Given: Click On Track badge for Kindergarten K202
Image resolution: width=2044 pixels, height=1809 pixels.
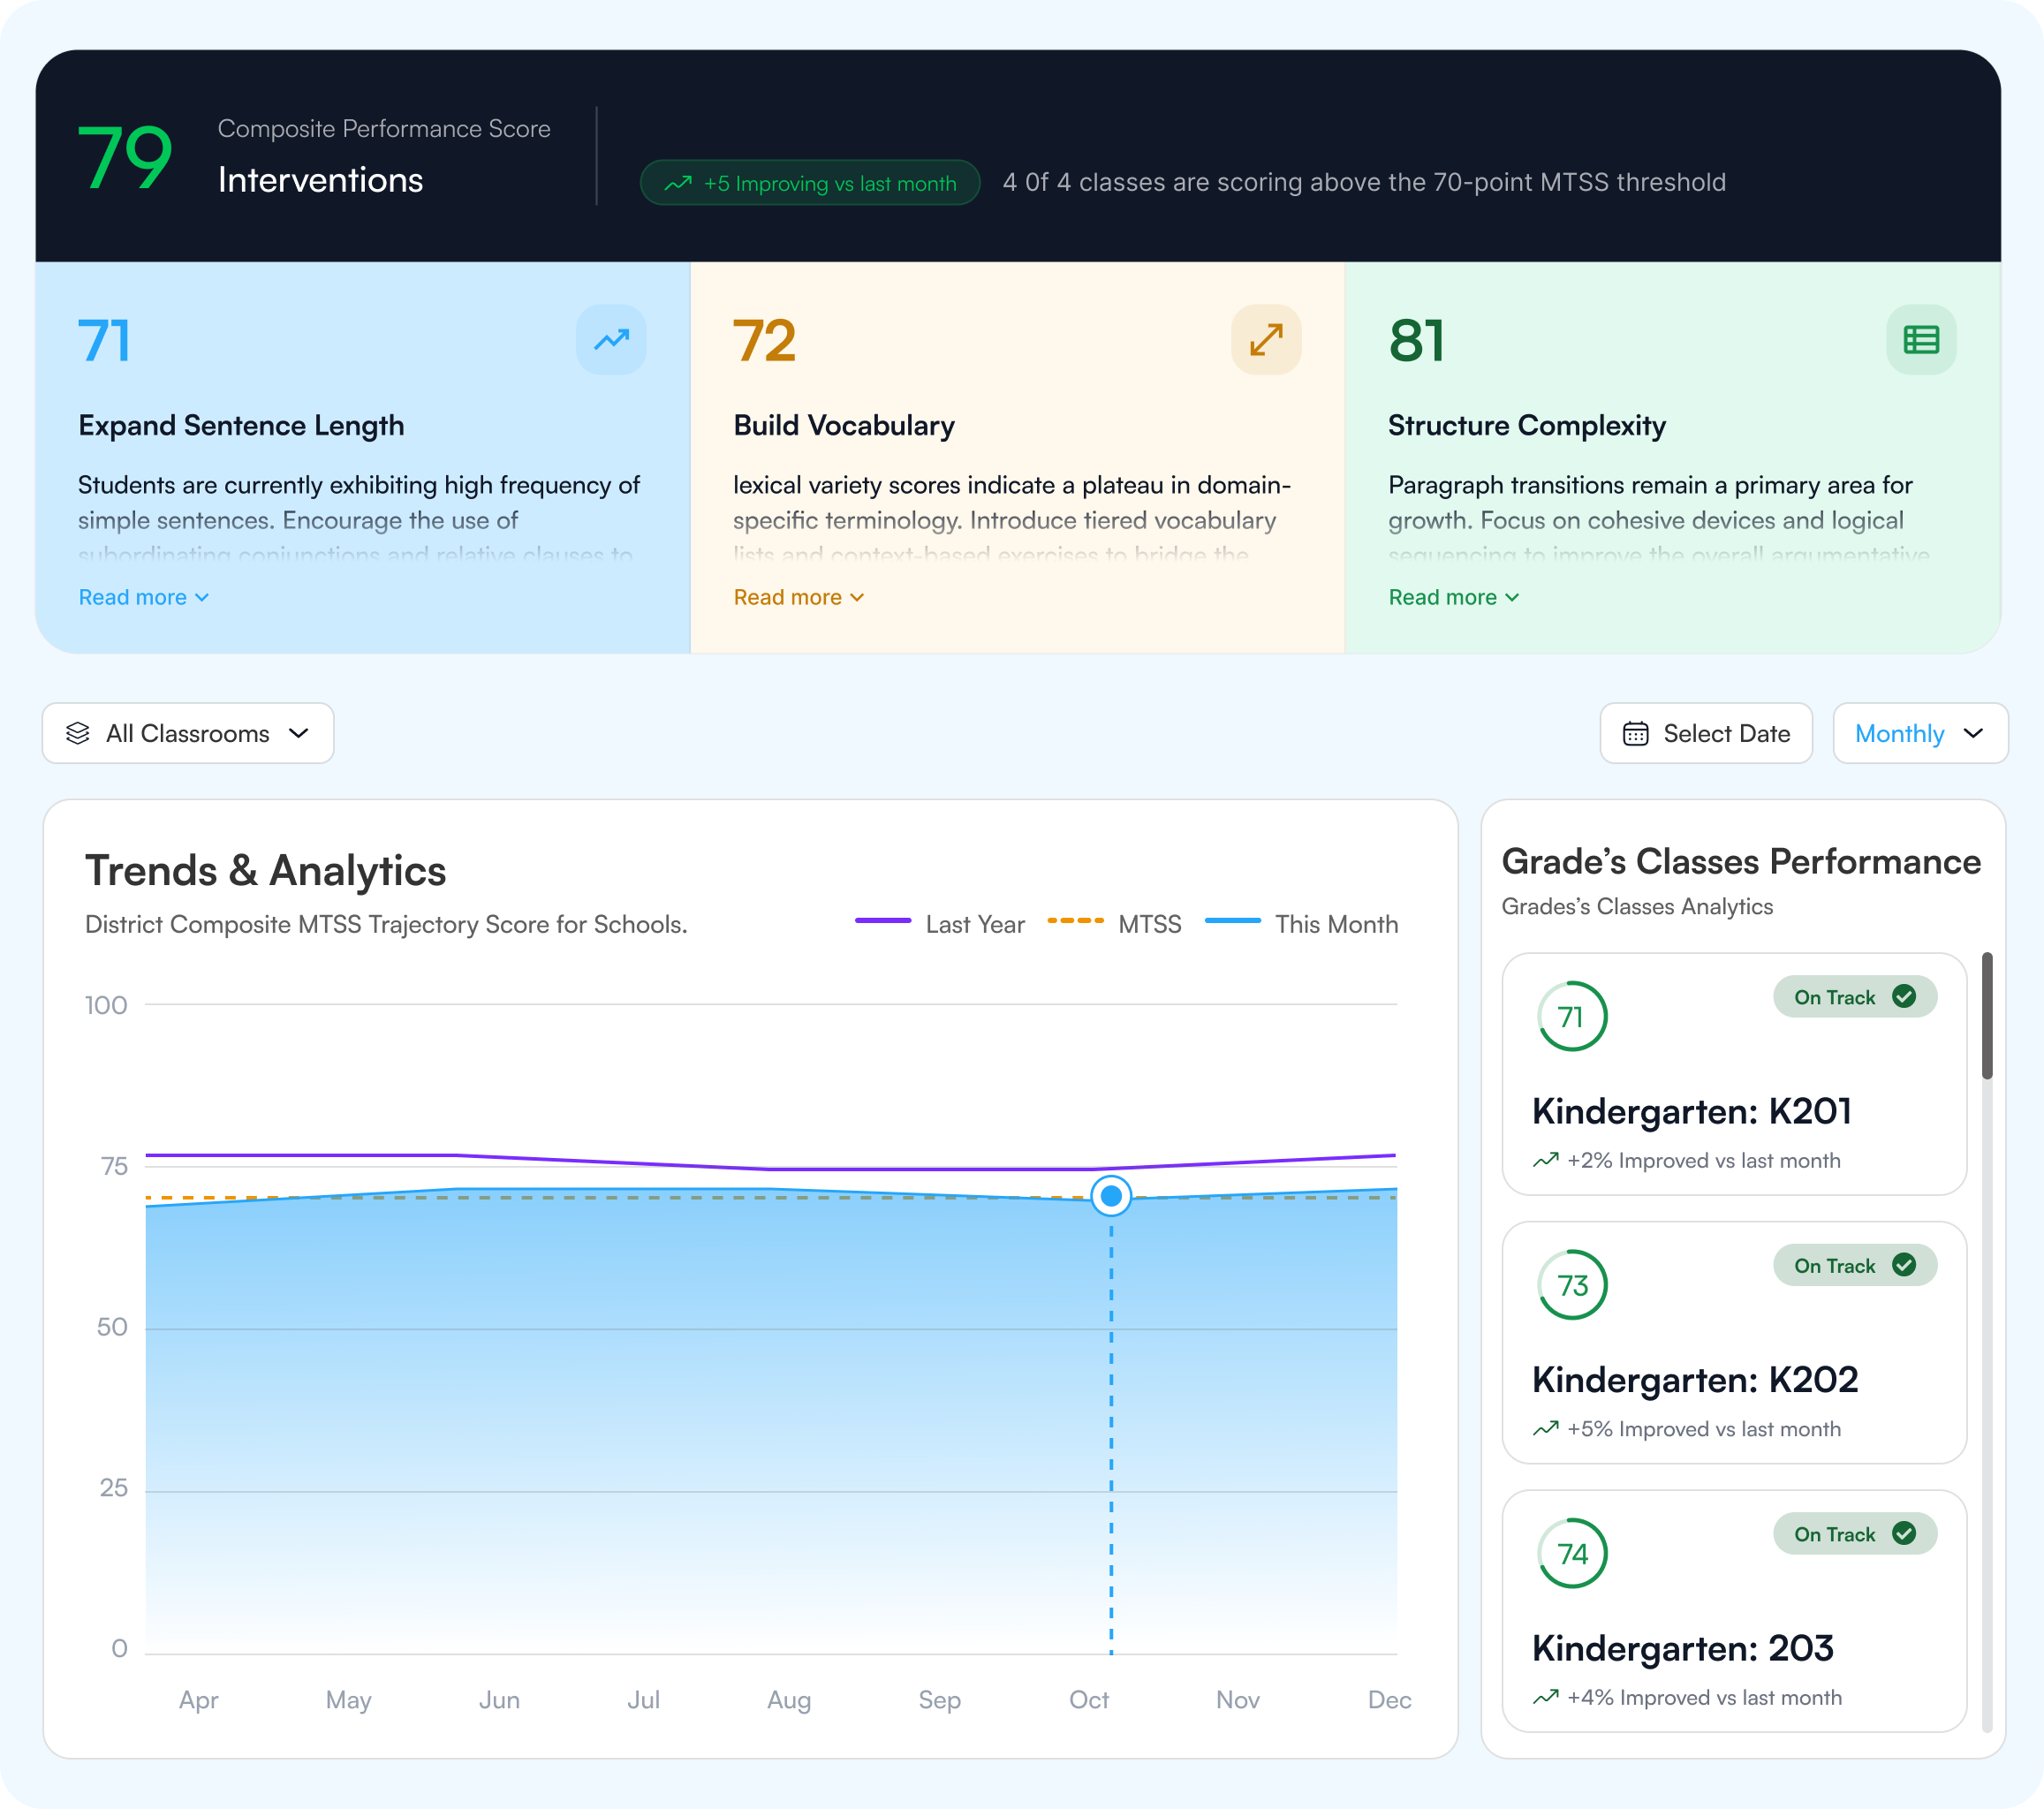Looking at the screenshot, I should 1855,1265.
